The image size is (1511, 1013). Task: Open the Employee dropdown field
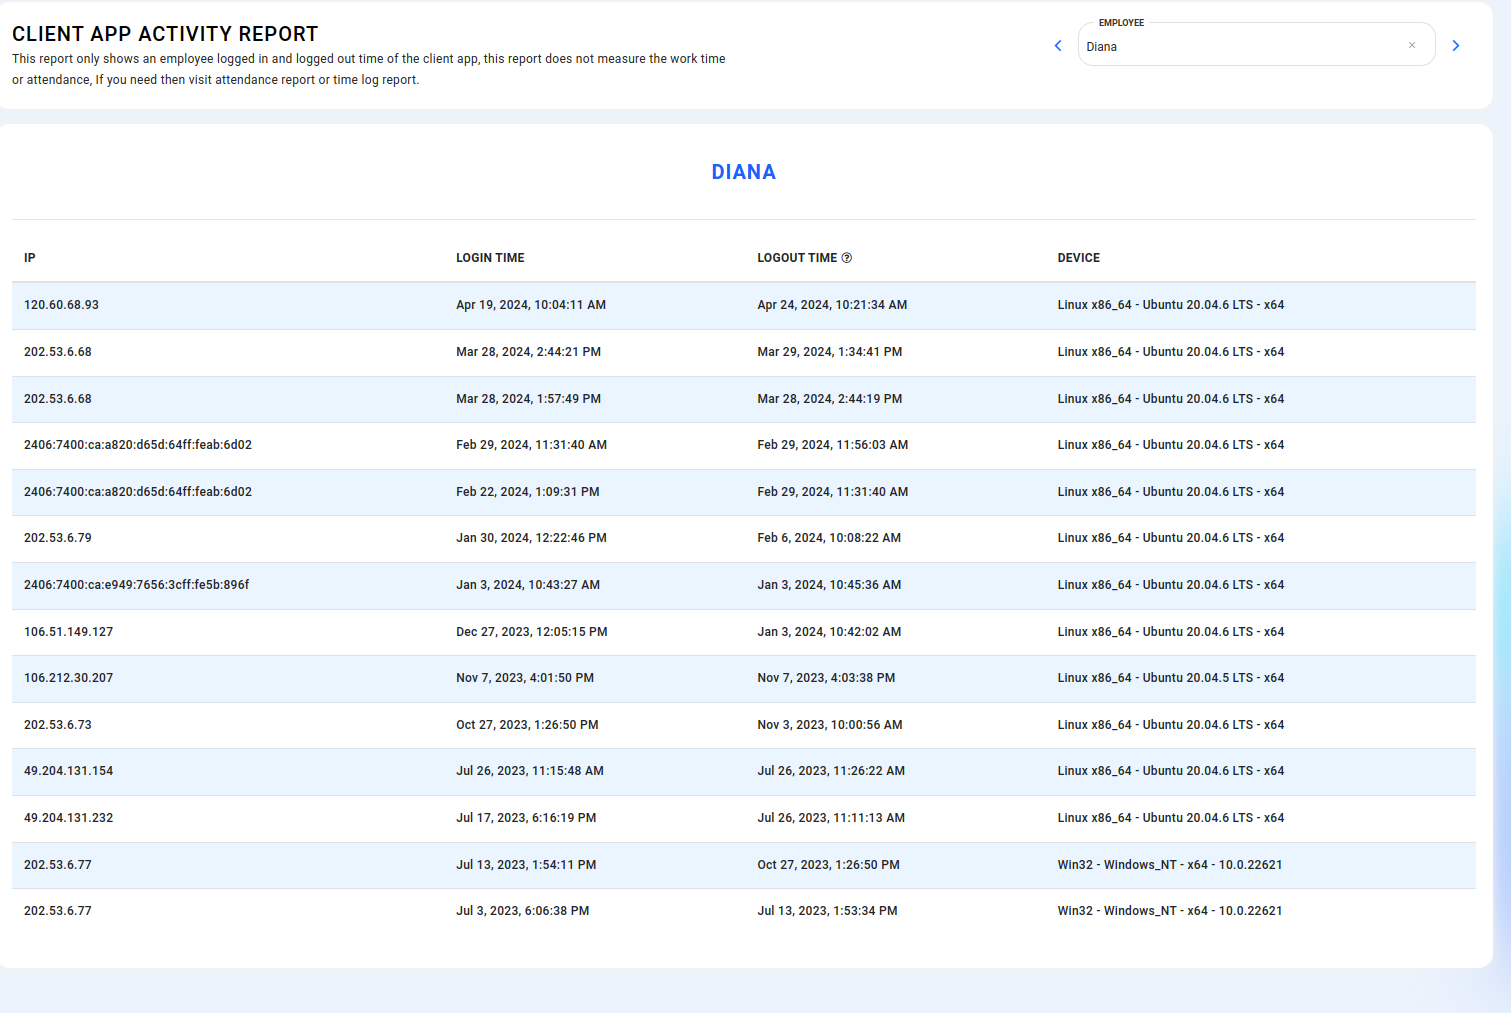(x=1240, y=46)
